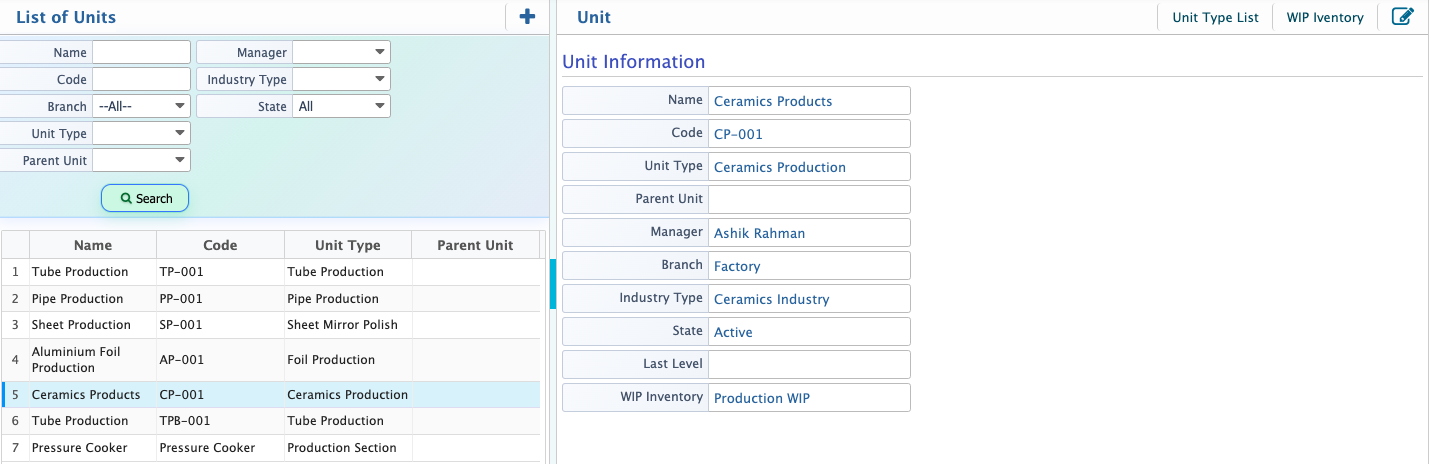Select the Pipe Production row name
Image resolution: width=1429 pixels, height=464 pixels.
click(x=78, y=299)
